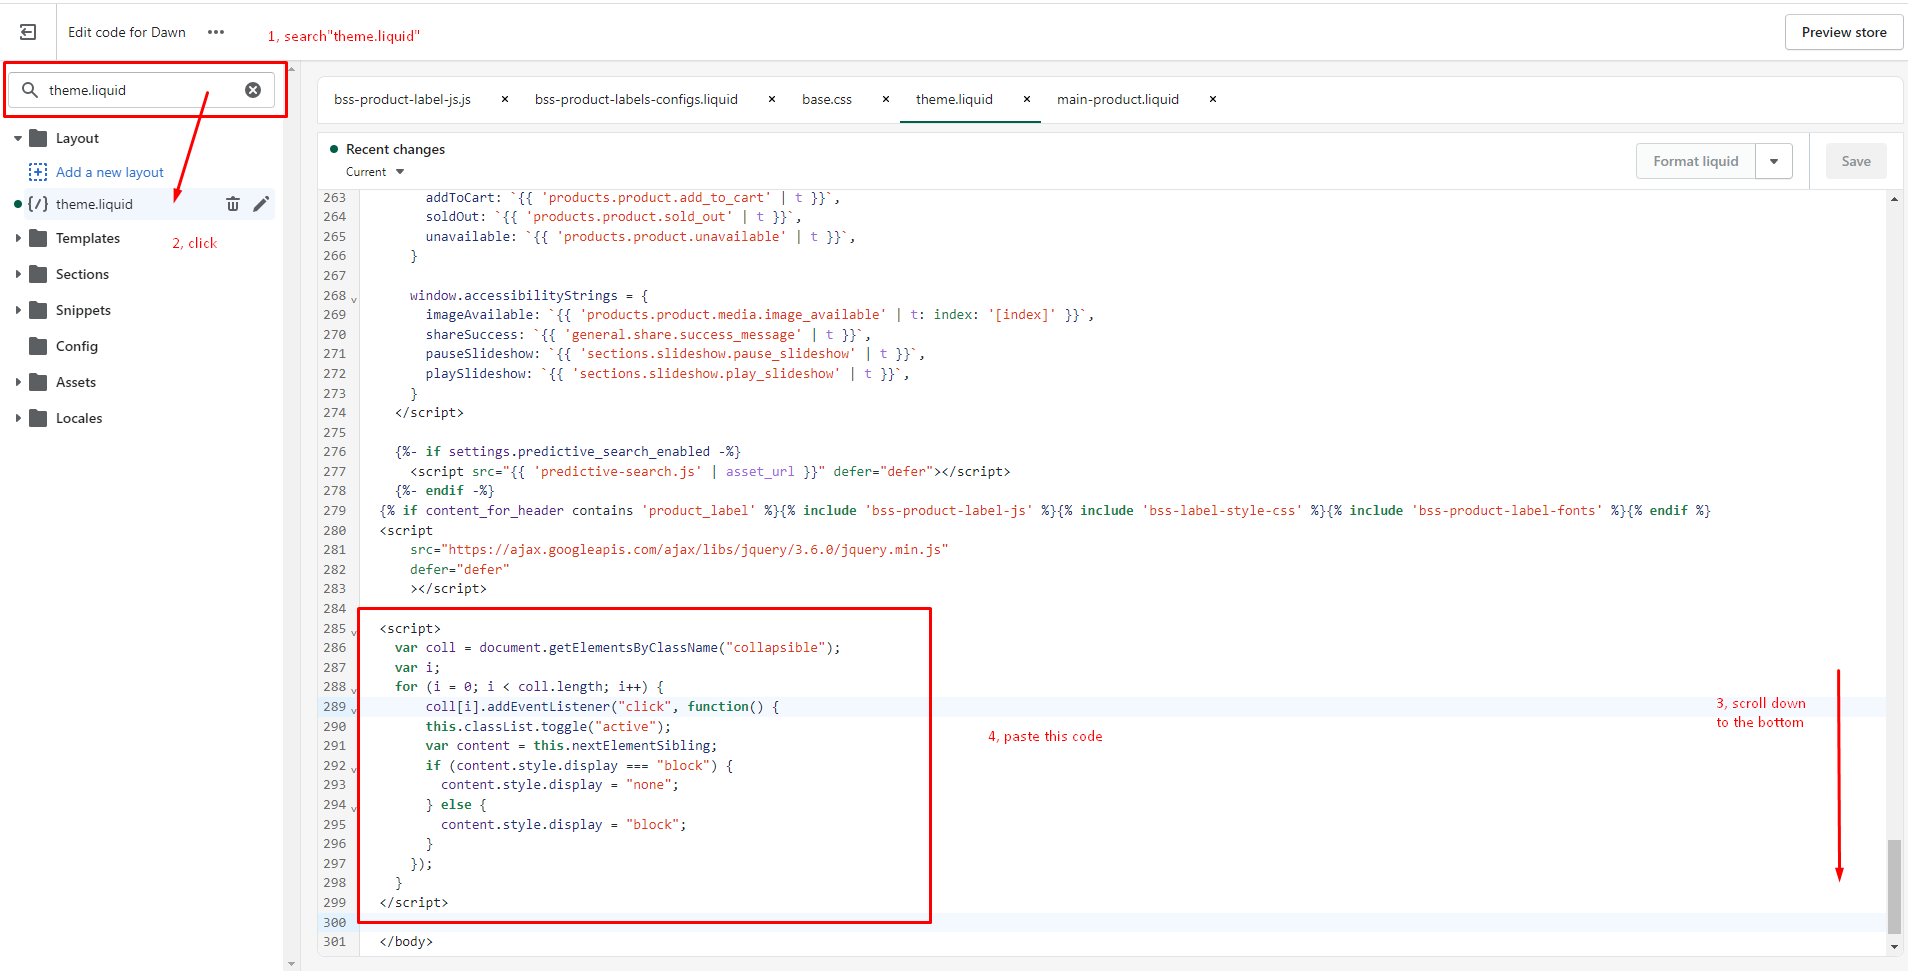The image size is (1908, 971).
Task: Open the Current version dropdown
Action: (x=375, y=172)
